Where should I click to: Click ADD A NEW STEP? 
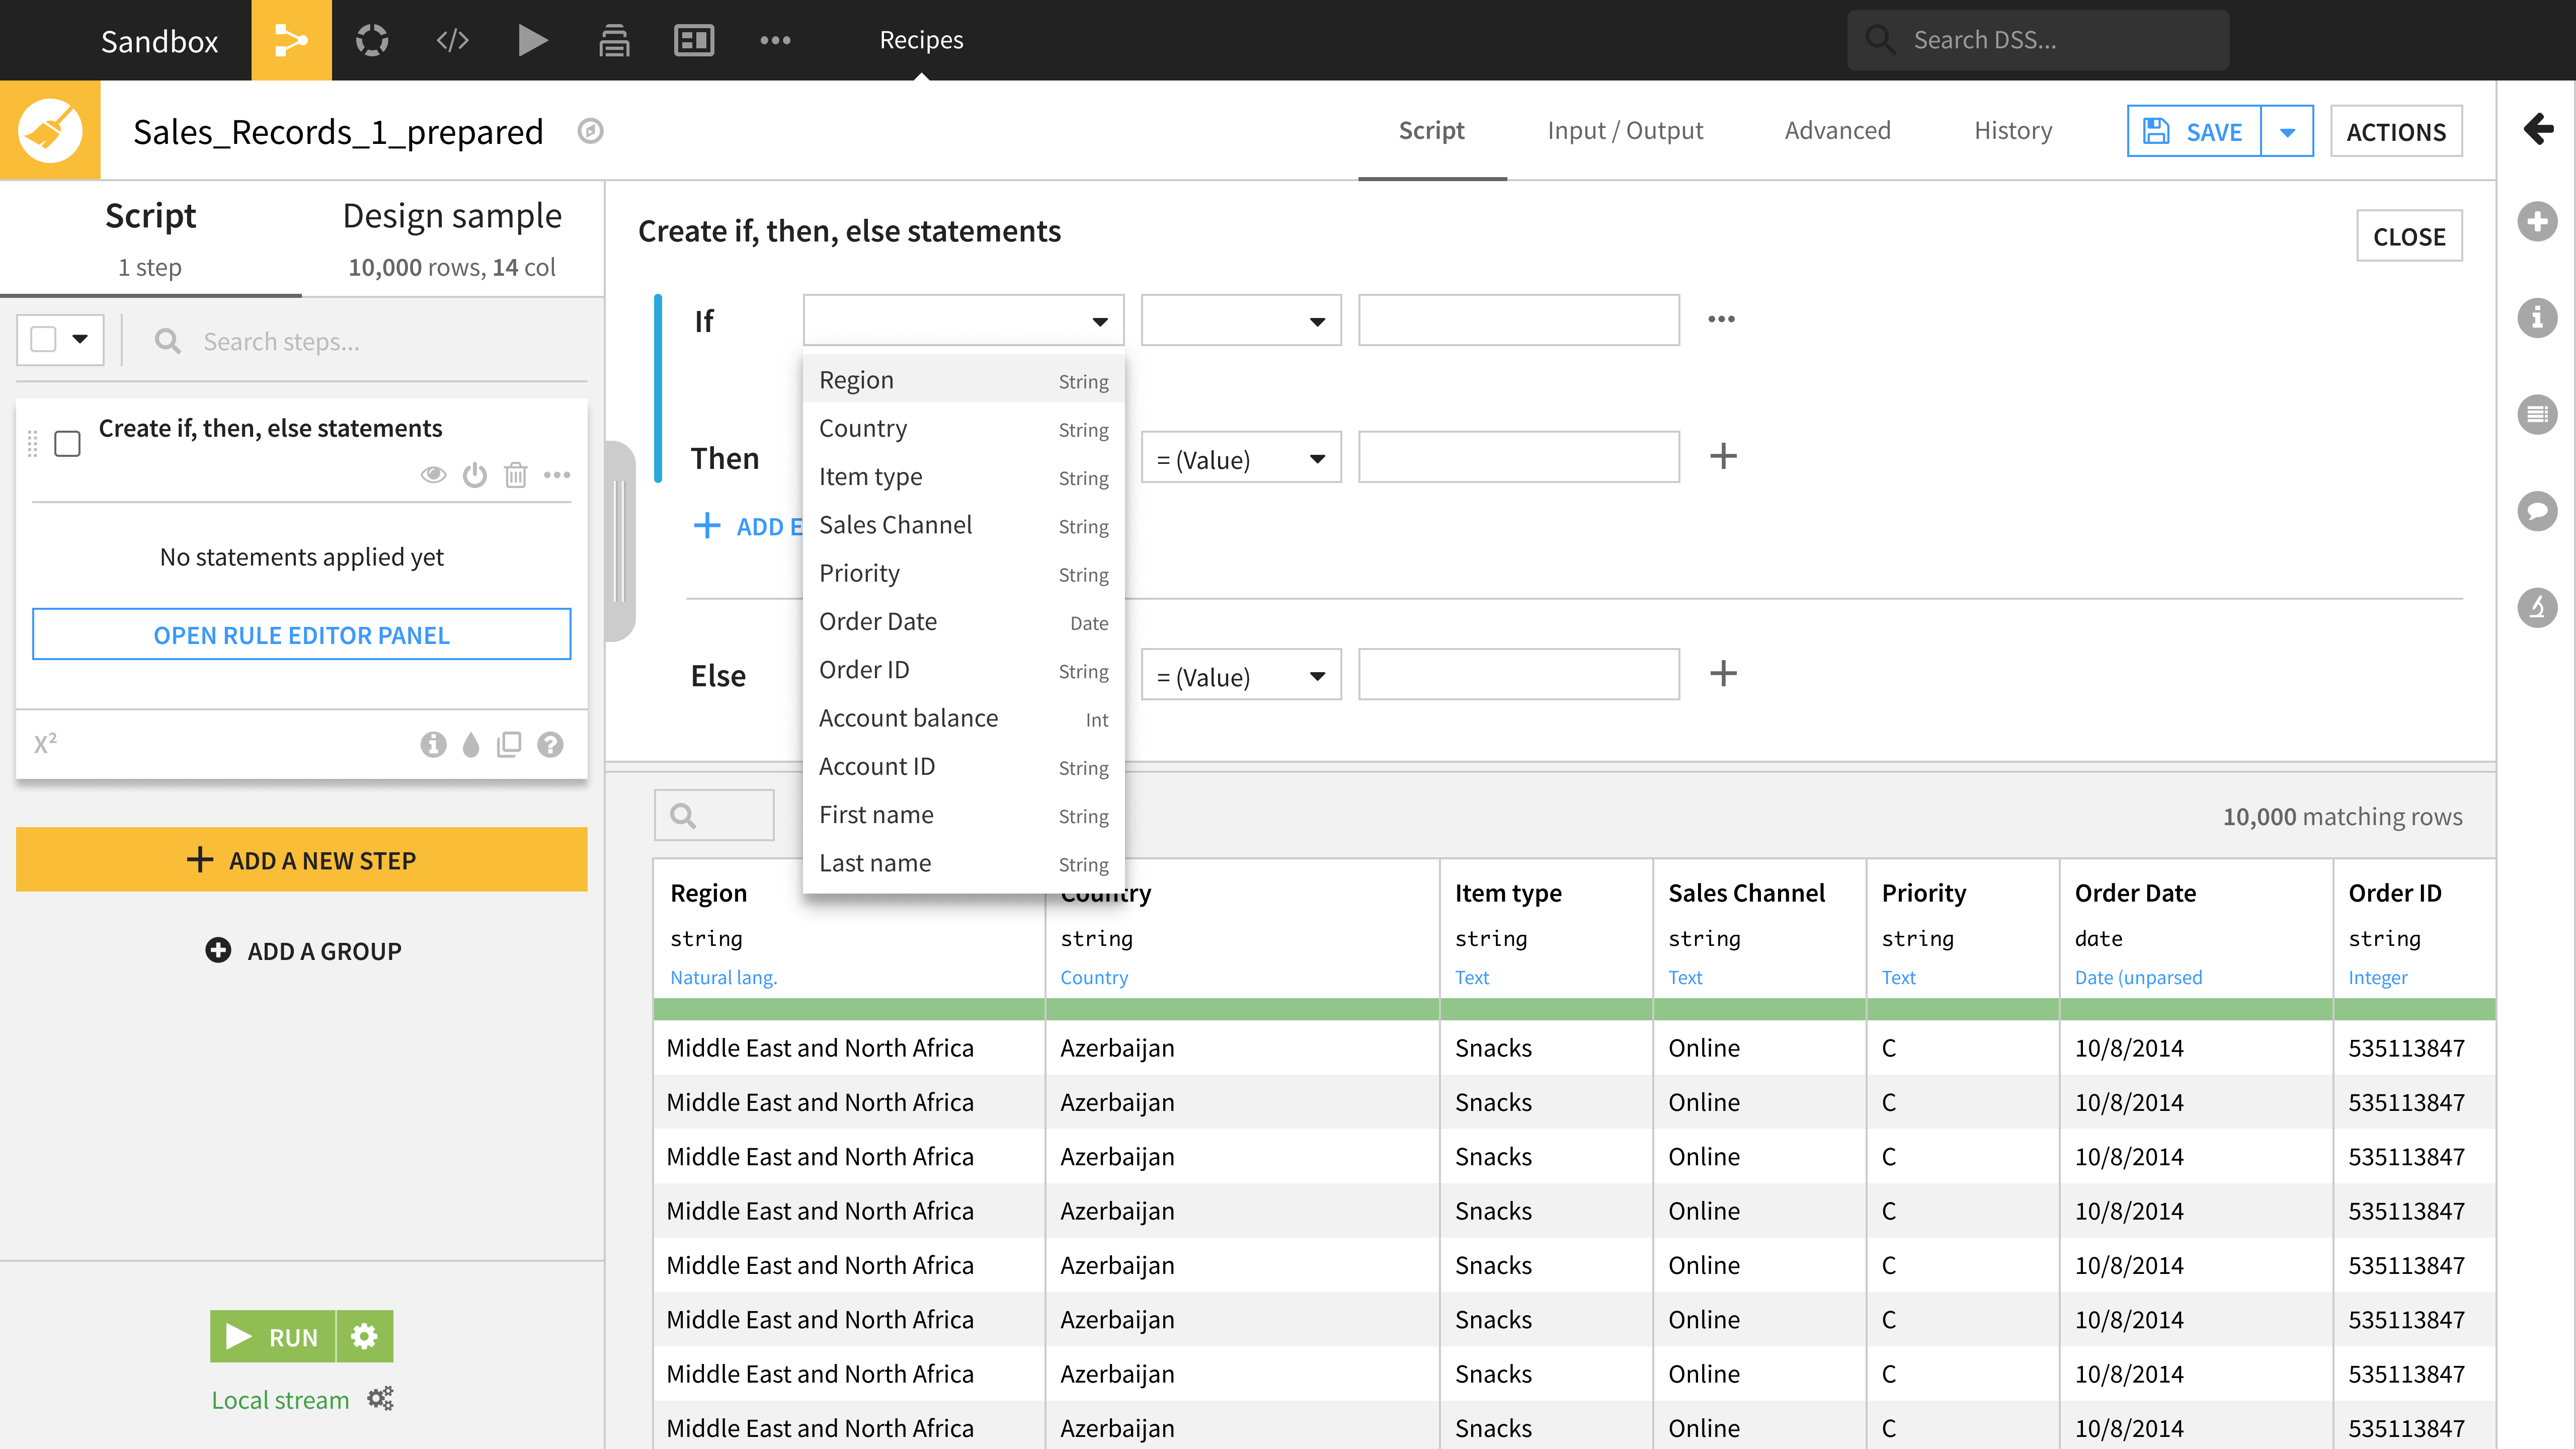(x=301, y=859)
